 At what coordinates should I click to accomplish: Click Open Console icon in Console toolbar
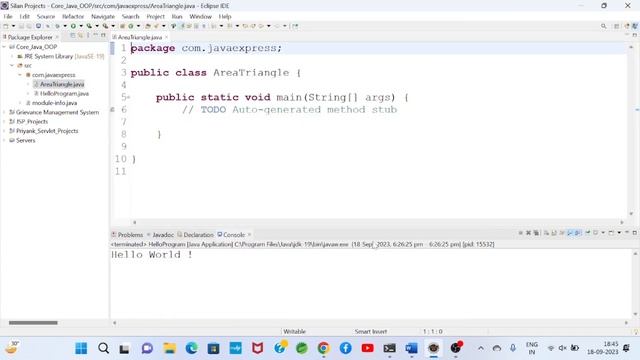pos(611,233)
